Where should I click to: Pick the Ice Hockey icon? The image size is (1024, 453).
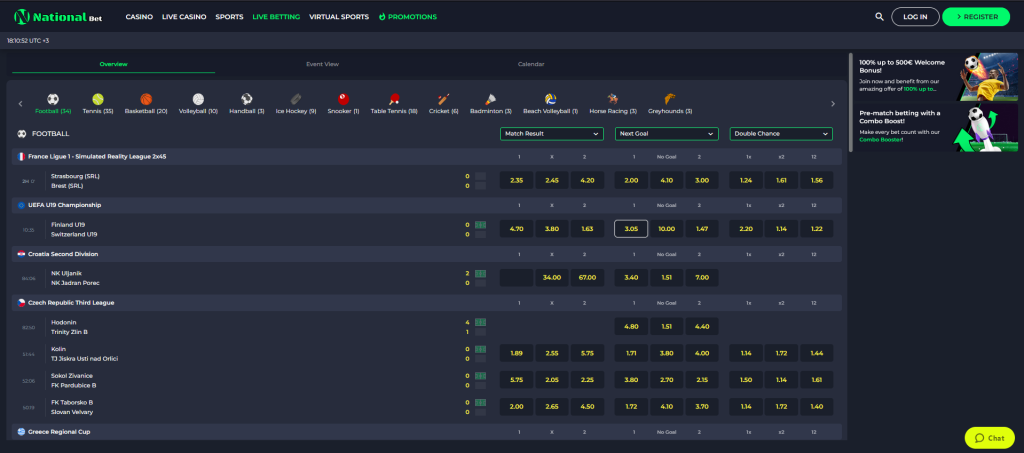tap(295, 99)
